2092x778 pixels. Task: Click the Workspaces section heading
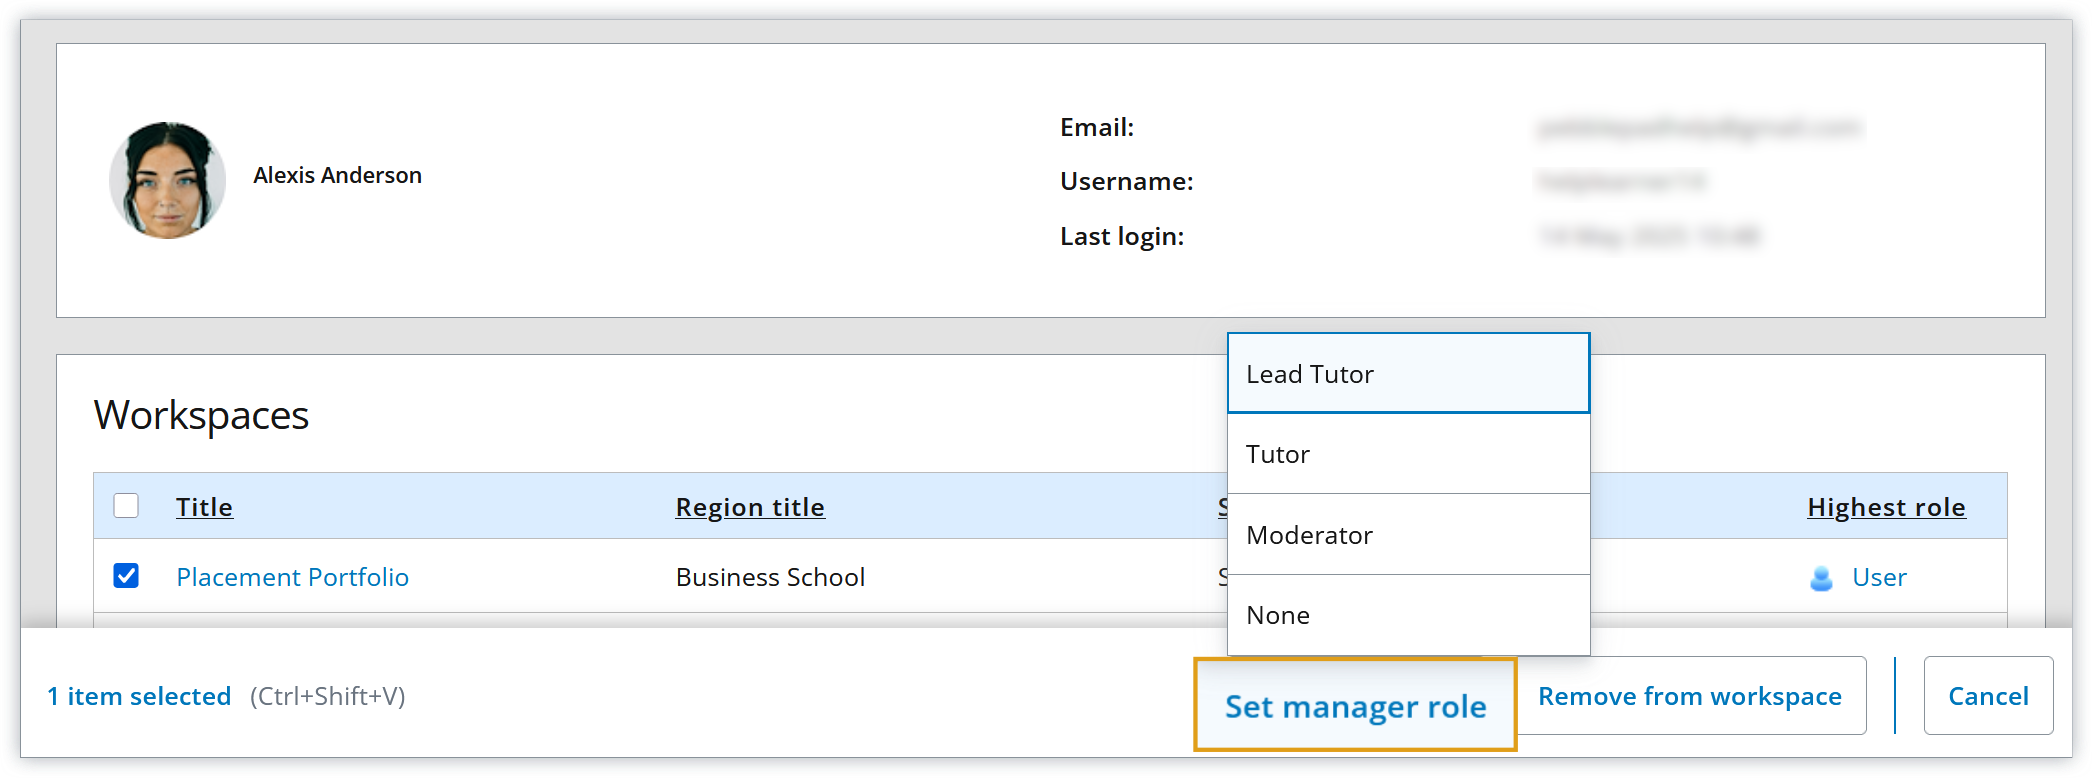[201, 415]
